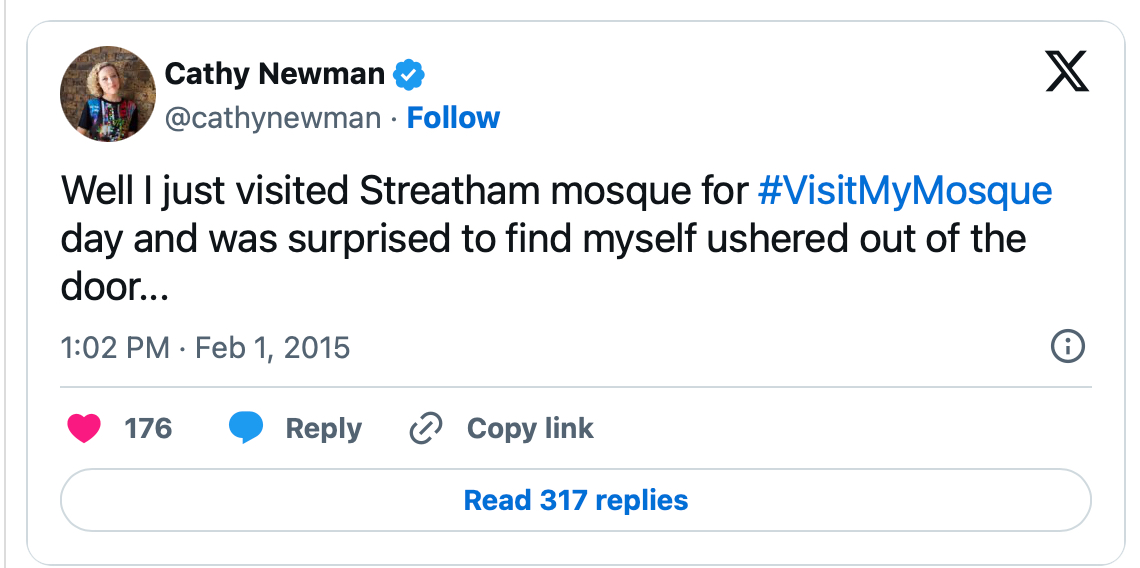The image size is (1140, 568).
Task: Open the X logo in the corner
Action: (x=1067, y=72)
